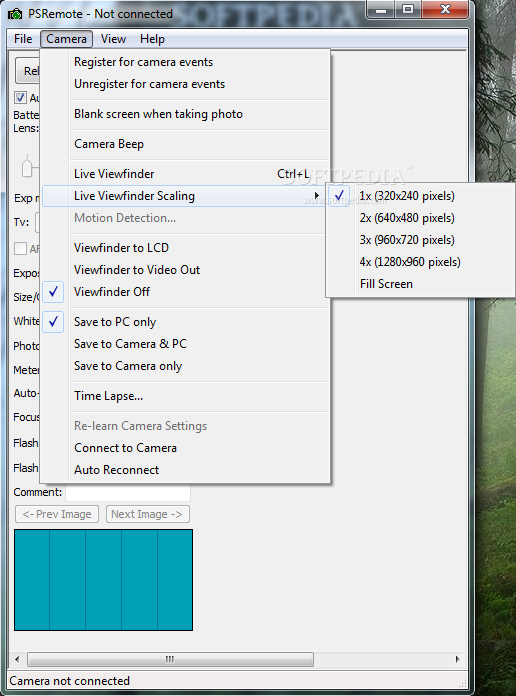Select Save to Camera only
516x696 pixels.
[x=186, y=366]
